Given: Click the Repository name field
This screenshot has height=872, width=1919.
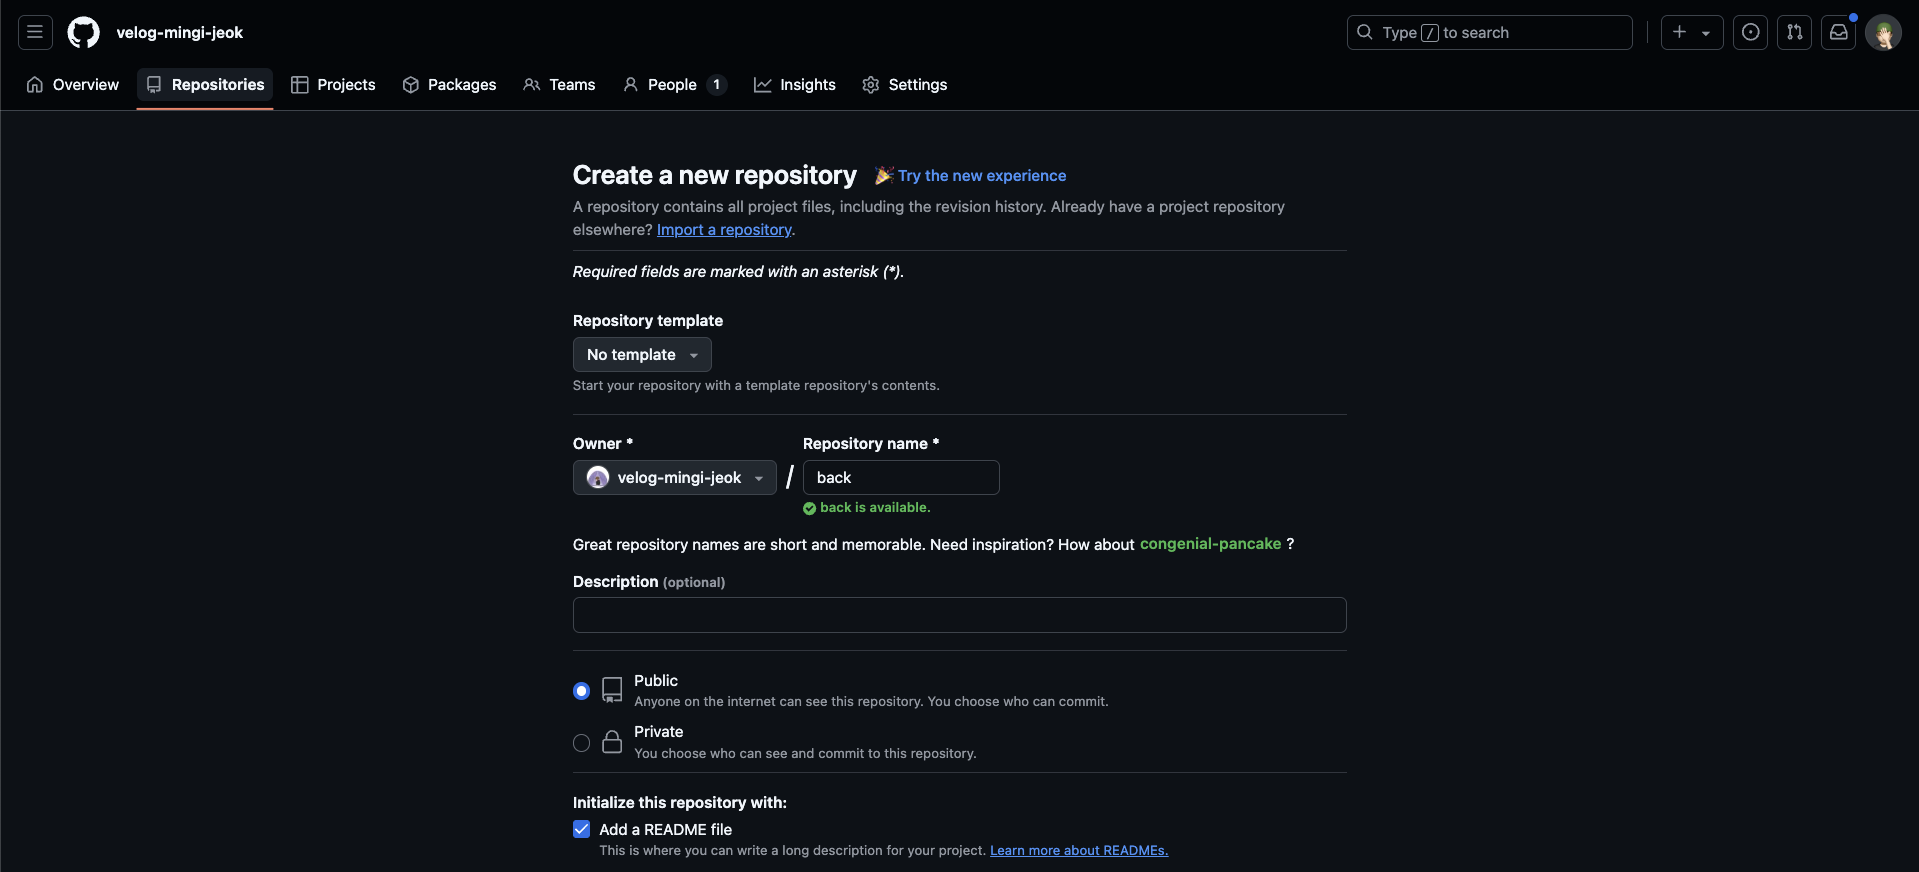Looking at the screenshot, I should tap(901, 478).
